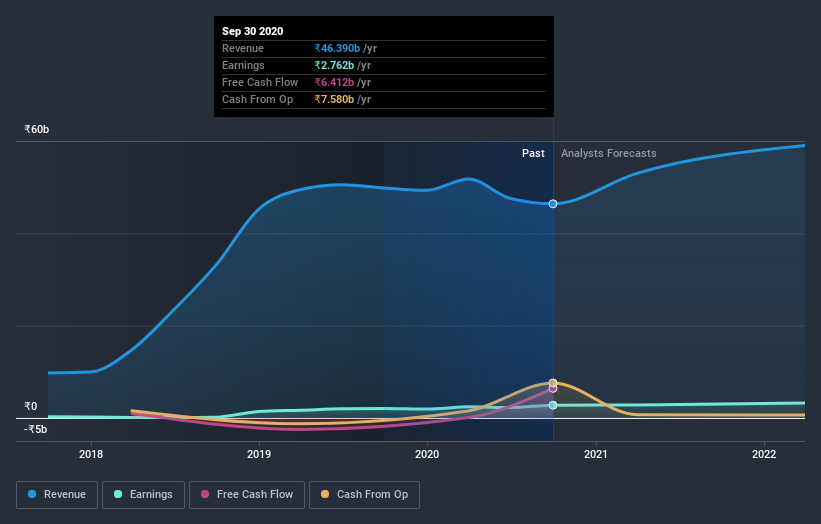Click the Sep 30 2020 tooltip heading

pos(252,31)
